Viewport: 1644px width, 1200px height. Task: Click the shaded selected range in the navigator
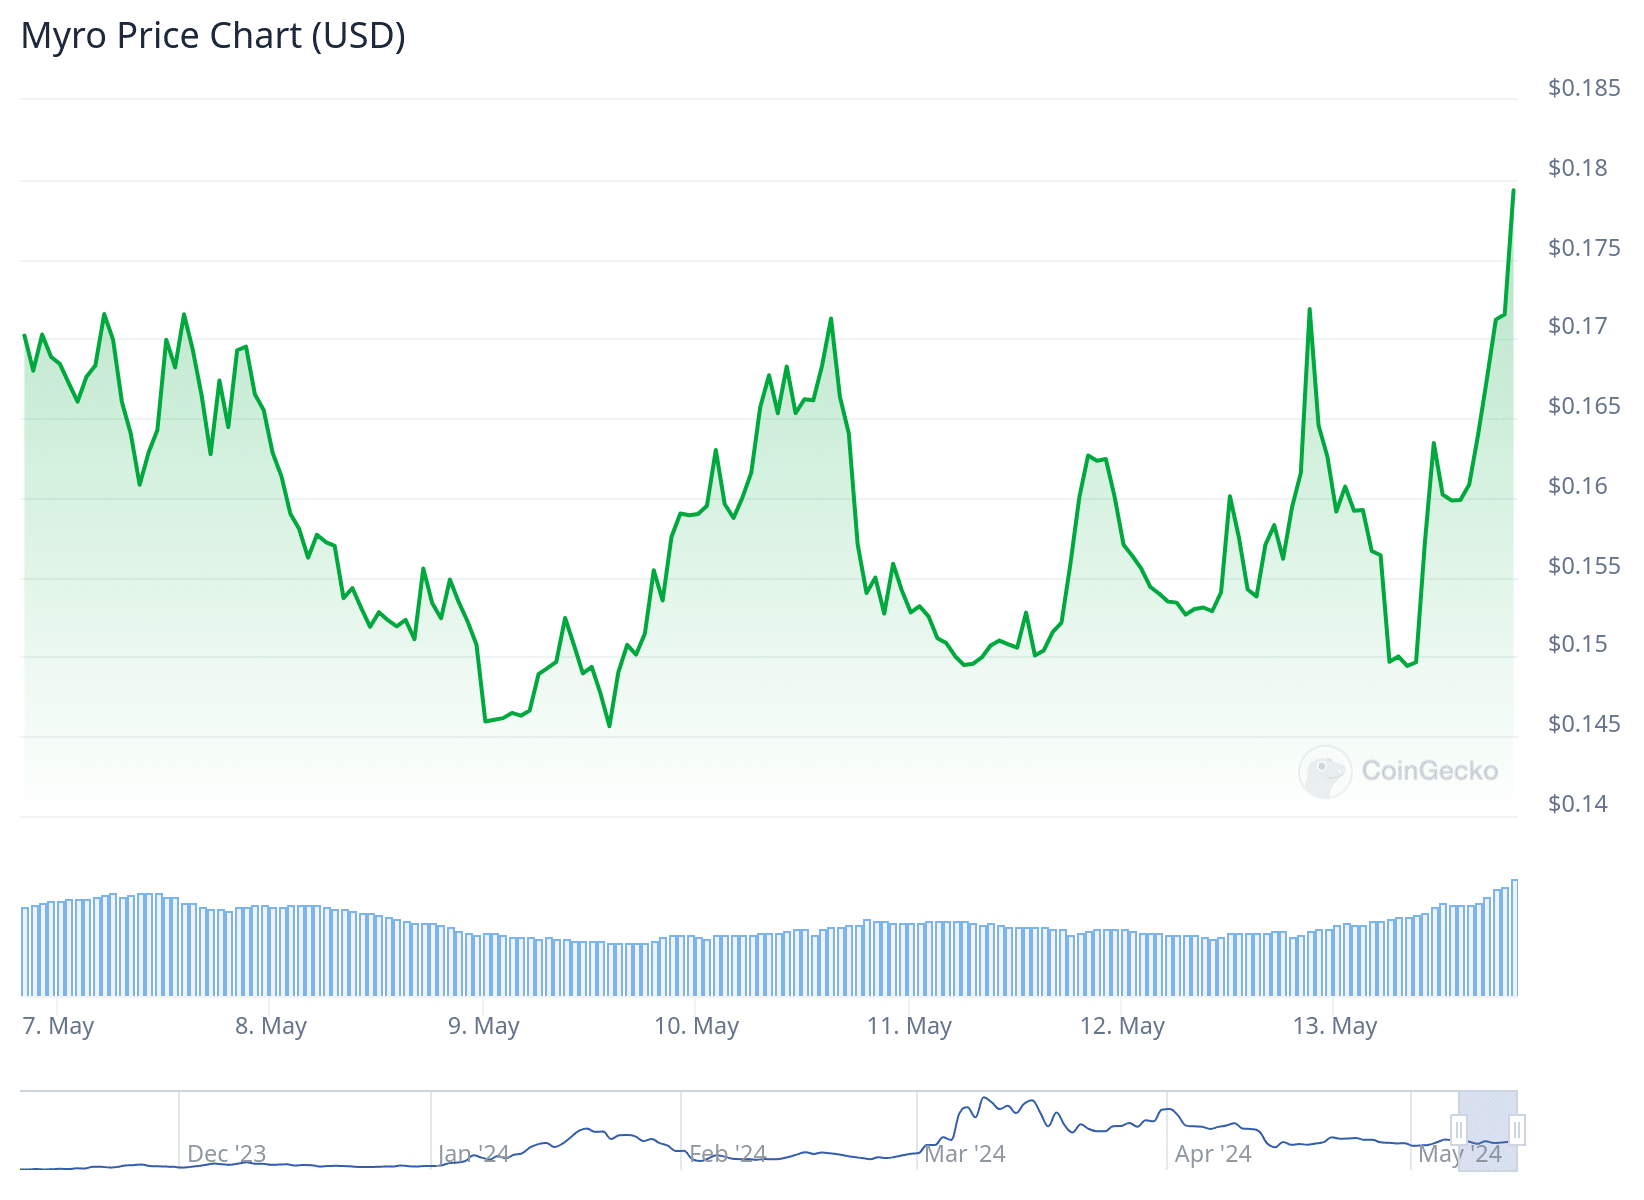pyautogui.click(x=1488, y=1131)
